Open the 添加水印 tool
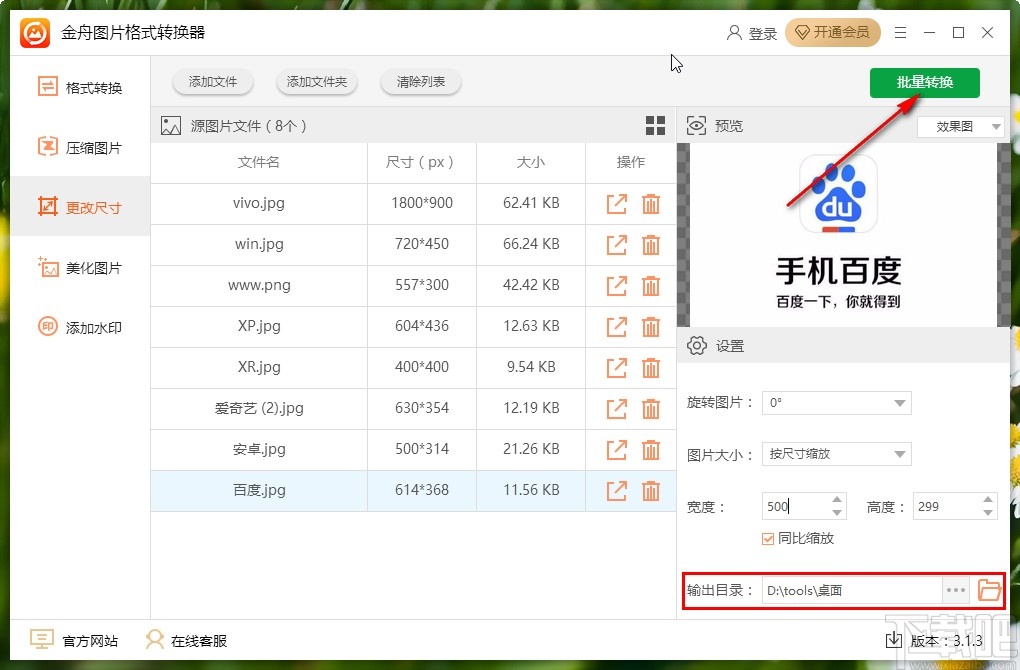 [47, 327]
